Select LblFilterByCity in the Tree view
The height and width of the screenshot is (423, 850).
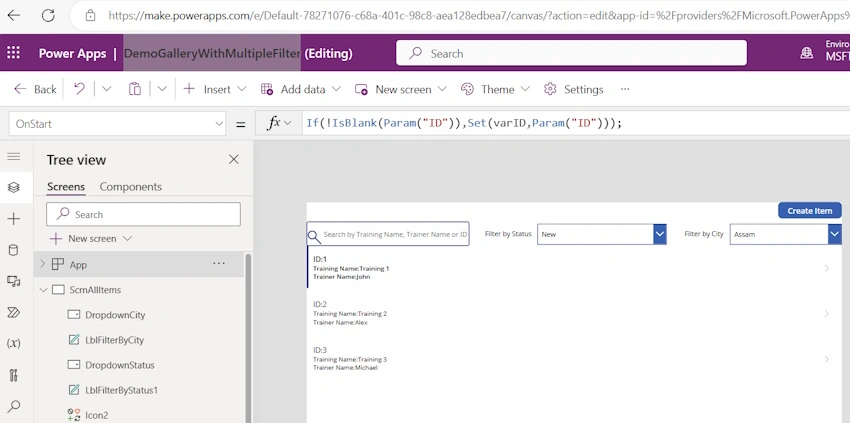click(x=114, y=340)
